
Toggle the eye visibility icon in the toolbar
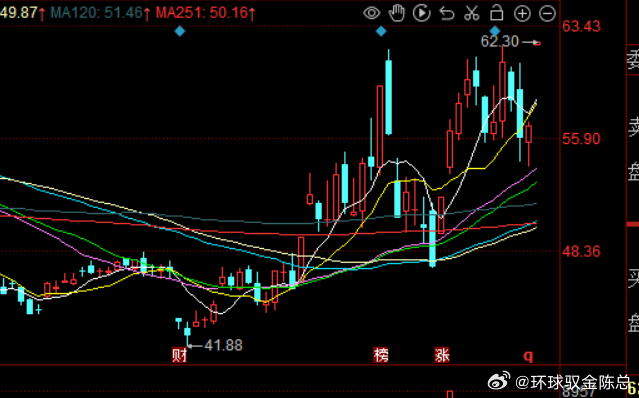[x=371, y=13]
